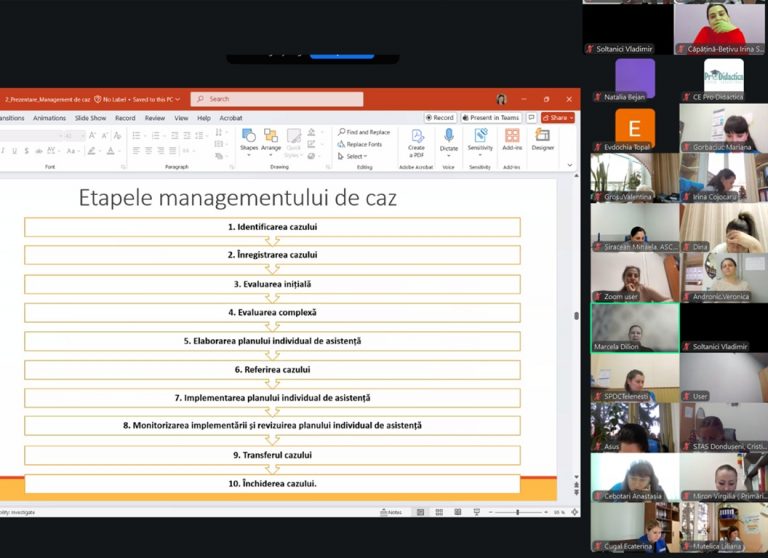The image size is (768, 558).
Task: Open the Shapes gallery
Action: pos(248,139)
